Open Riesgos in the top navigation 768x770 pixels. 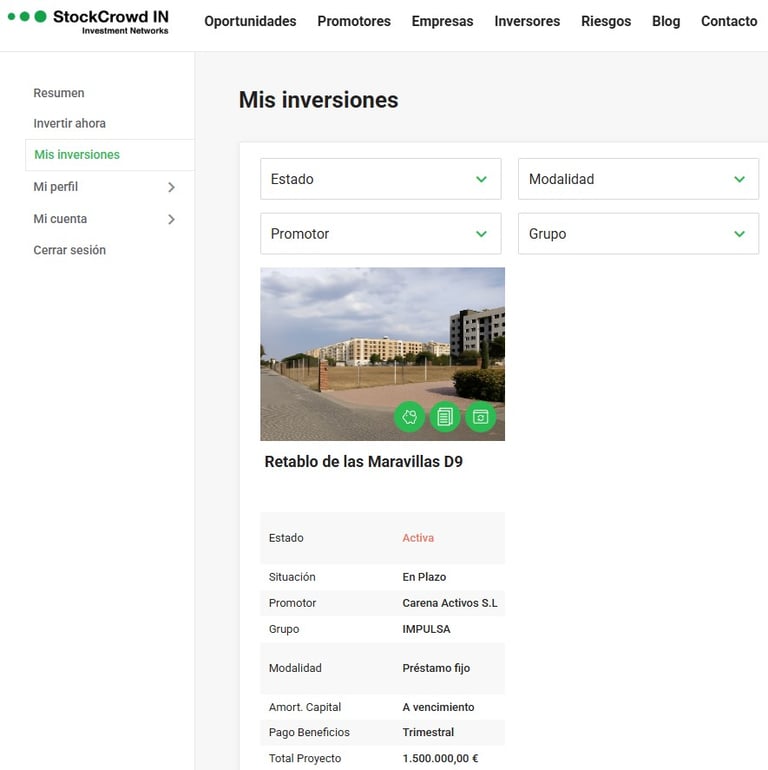click(606, 21)
